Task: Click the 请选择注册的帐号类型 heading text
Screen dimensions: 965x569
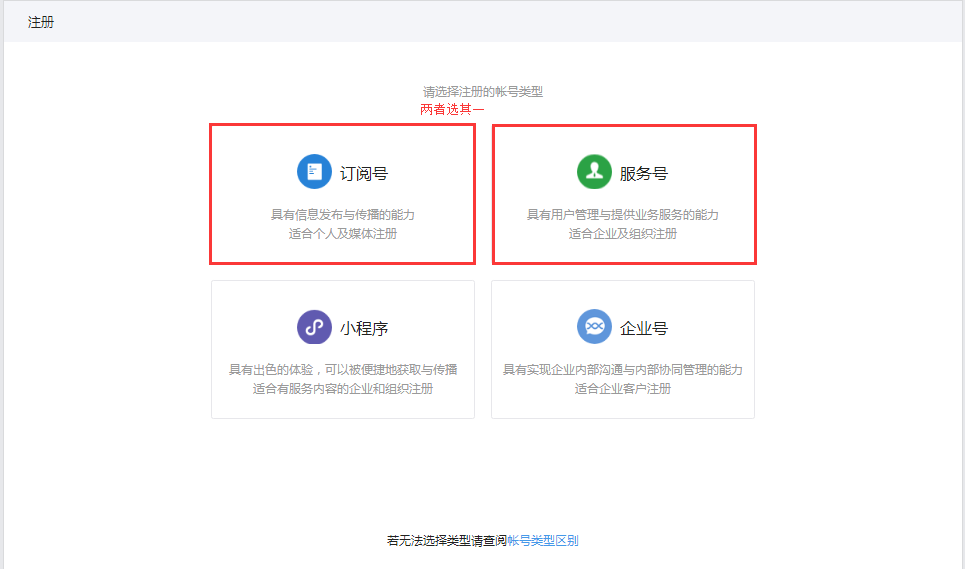Action: coord(482,92)
